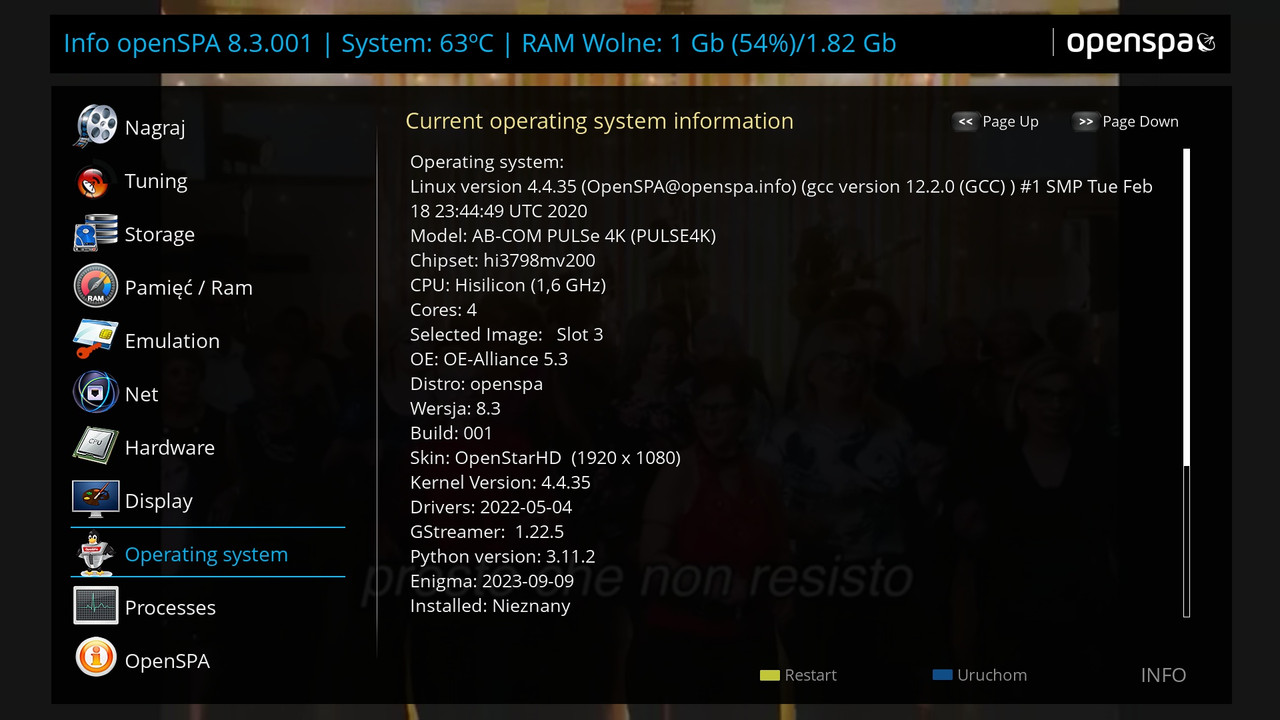Screen dimensions: 1280x720
Task: Select the Display monitor icon
Action: pos(96,500)
